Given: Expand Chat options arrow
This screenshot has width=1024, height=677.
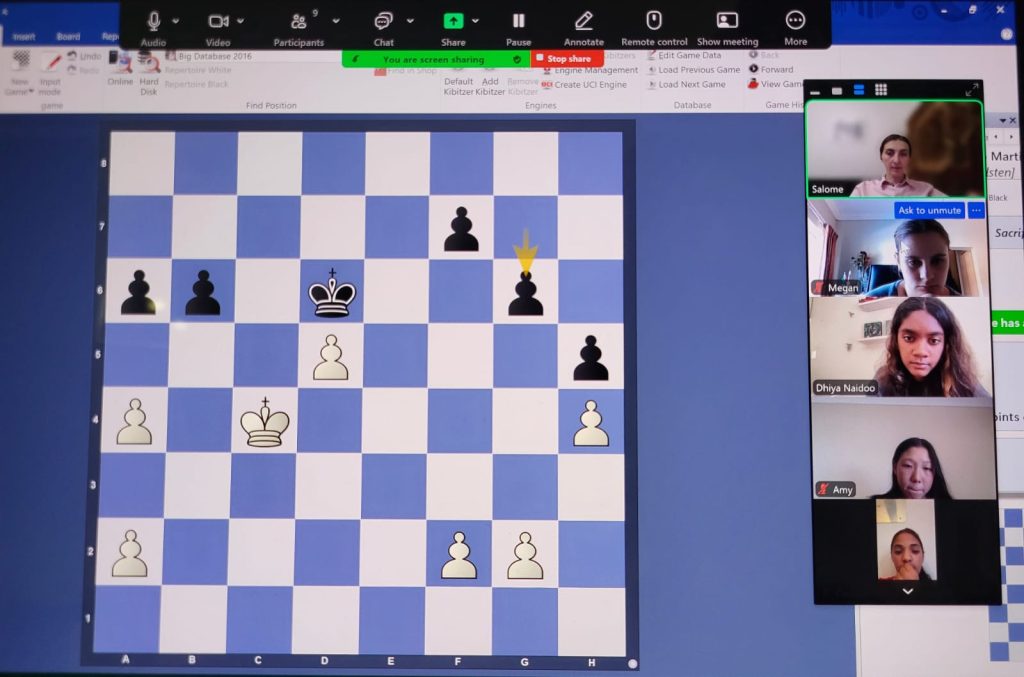Looking at the screenshot, I should coord(410,22).
